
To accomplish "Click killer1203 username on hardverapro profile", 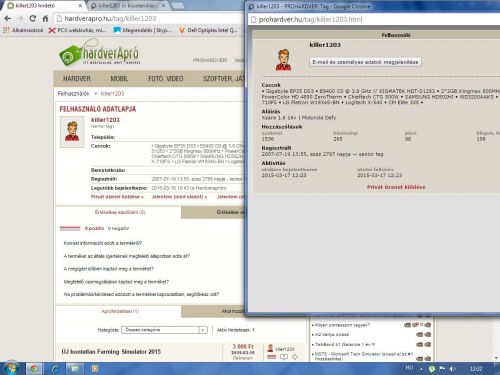I will tap(105, 120).
